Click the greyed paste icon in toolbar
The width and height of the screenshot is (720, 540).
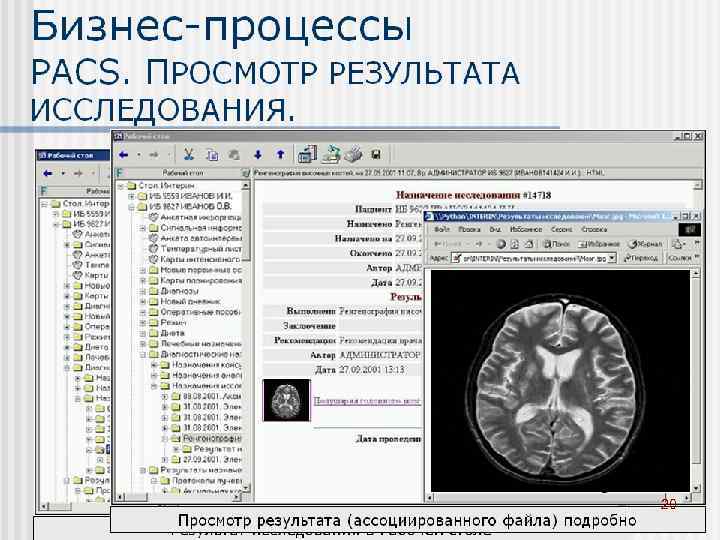[x=234, y=155]
